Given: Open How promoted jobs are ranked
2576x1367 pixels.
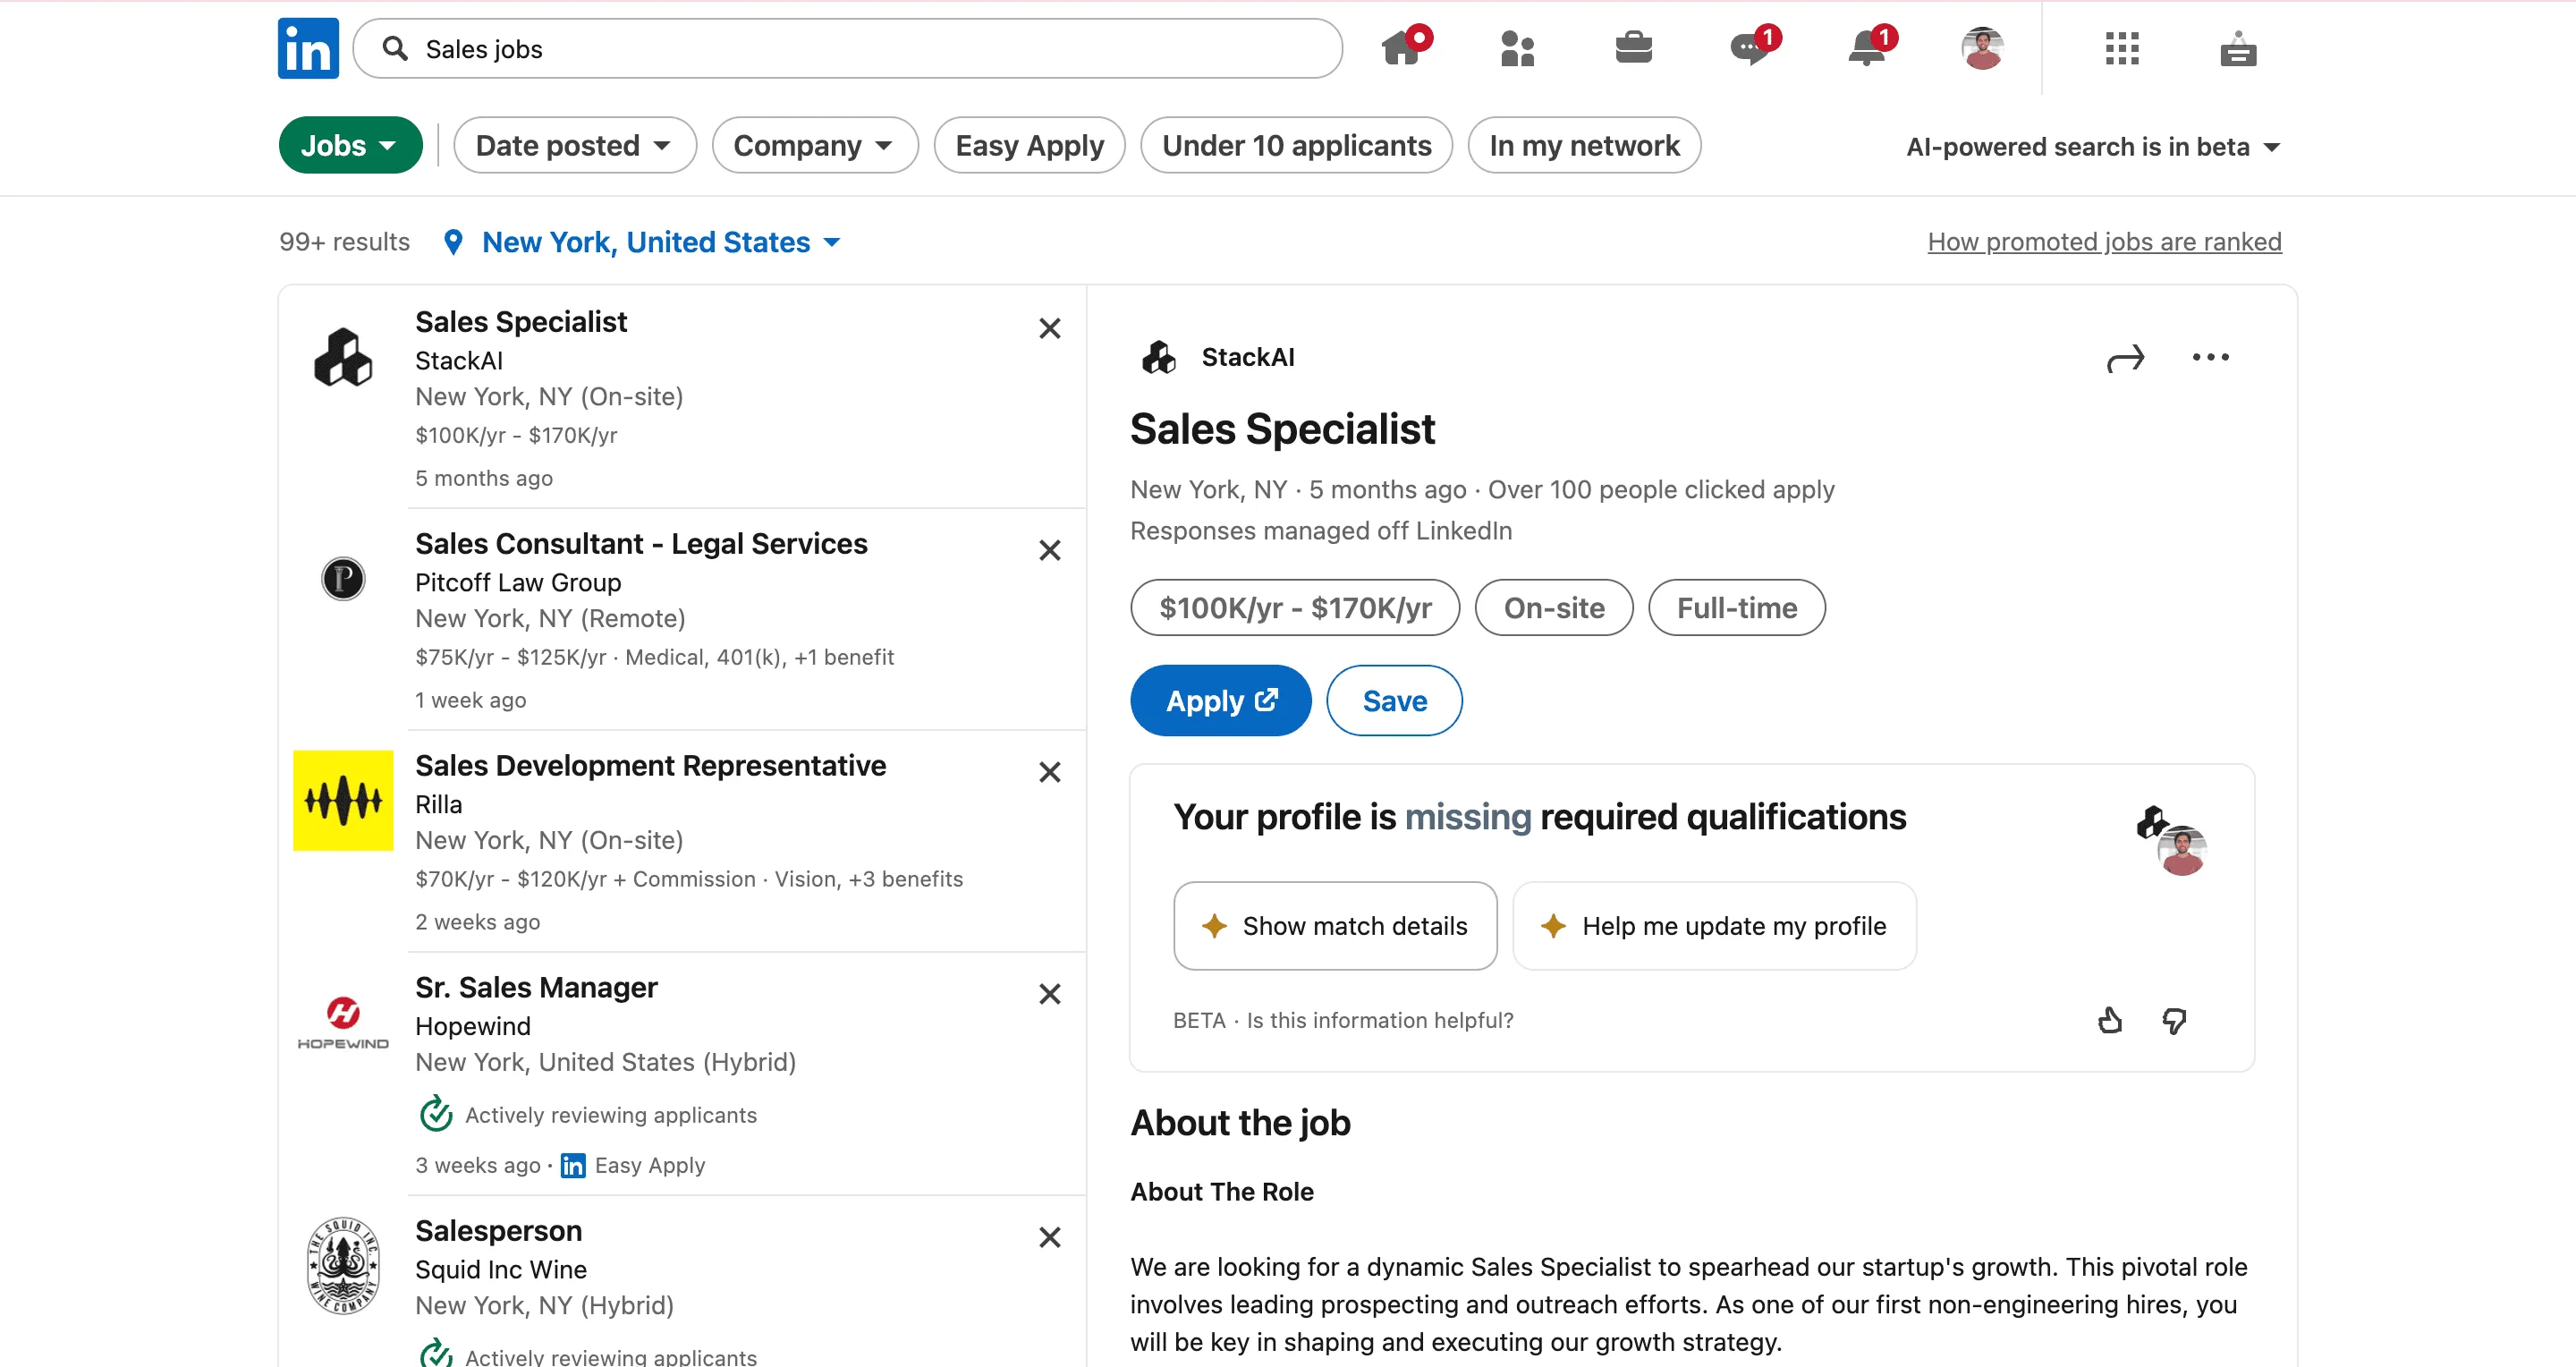Looking at the screenshot, I should click(x=2104, y=241).
